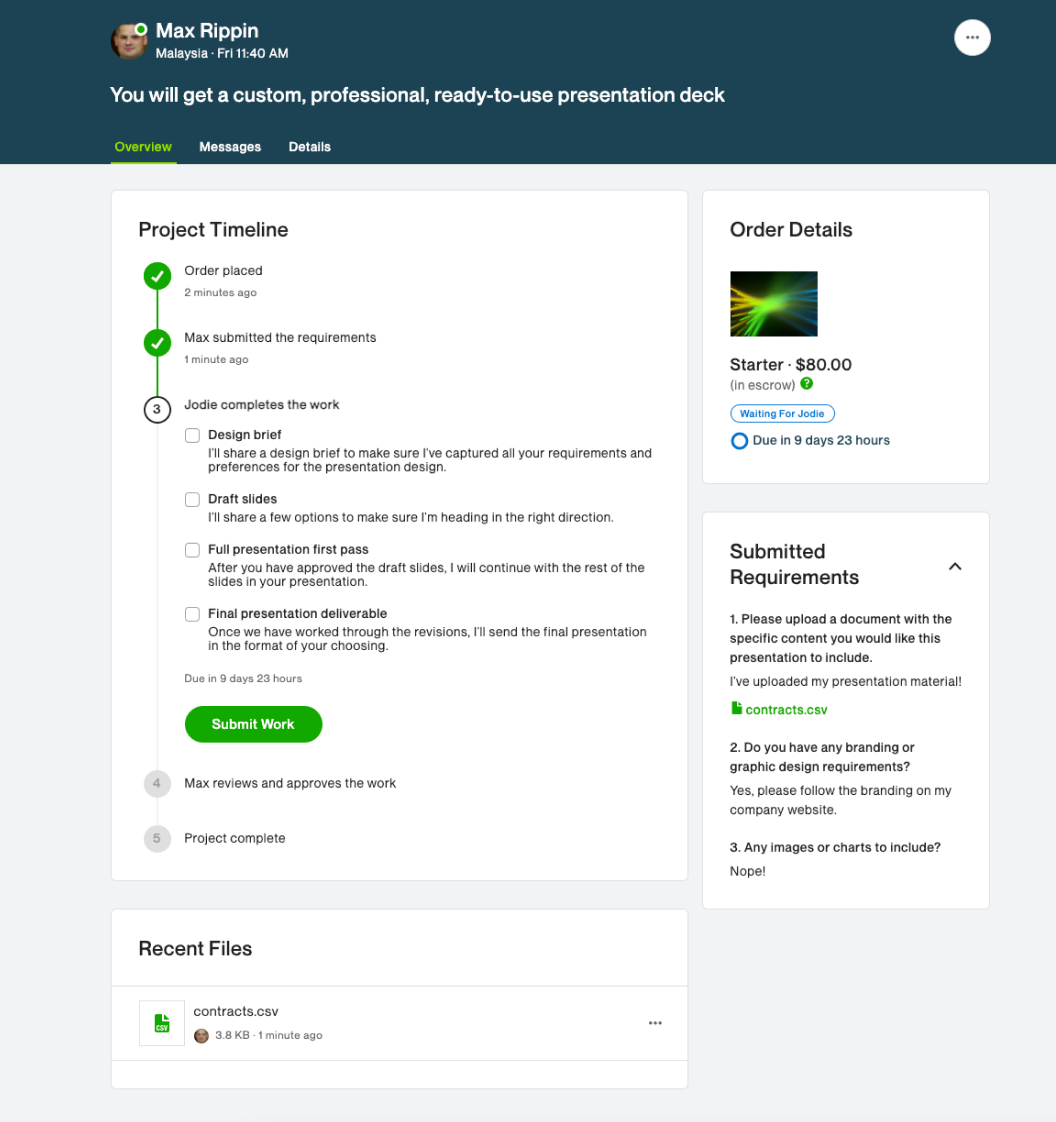The width and height of the screenshot is (1056, 1122).
Task: Open the three-dot menu in the header
Action: coord(972,38)
